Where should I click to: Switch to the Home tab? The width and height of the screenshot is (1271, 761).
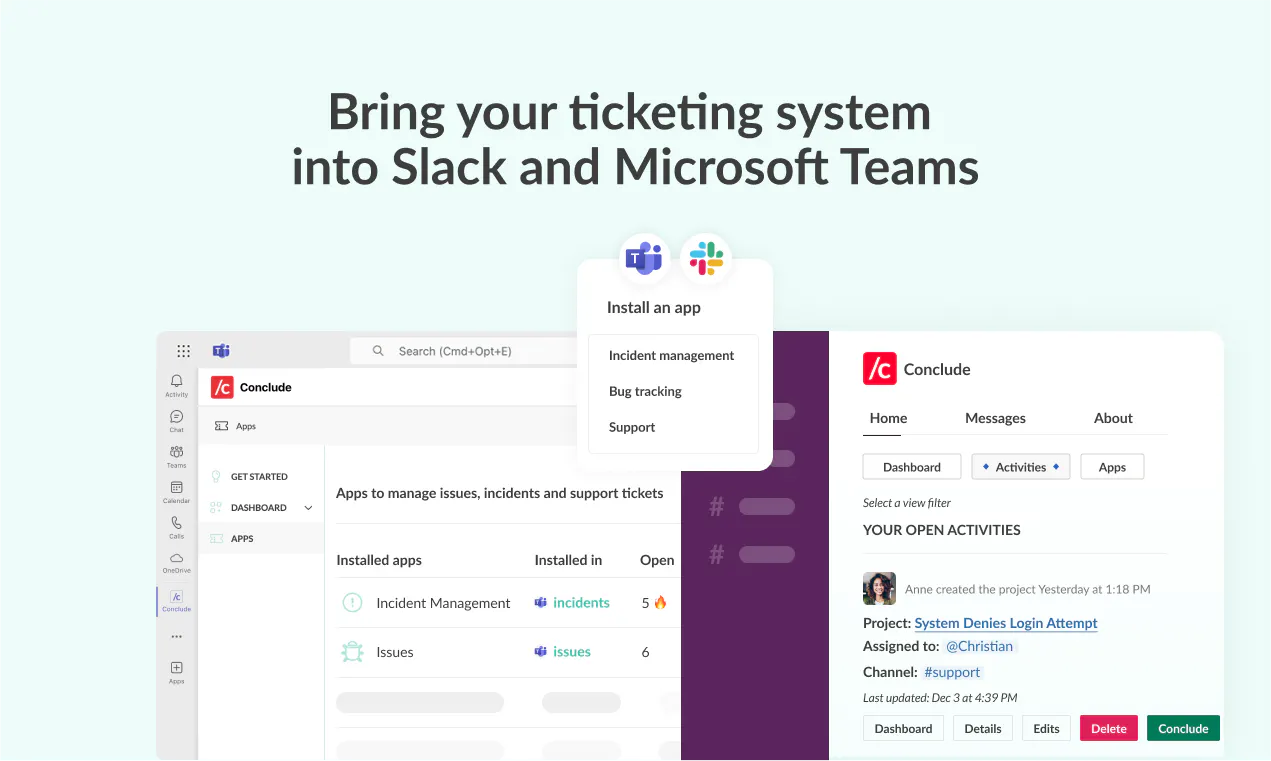pos(888,418)
